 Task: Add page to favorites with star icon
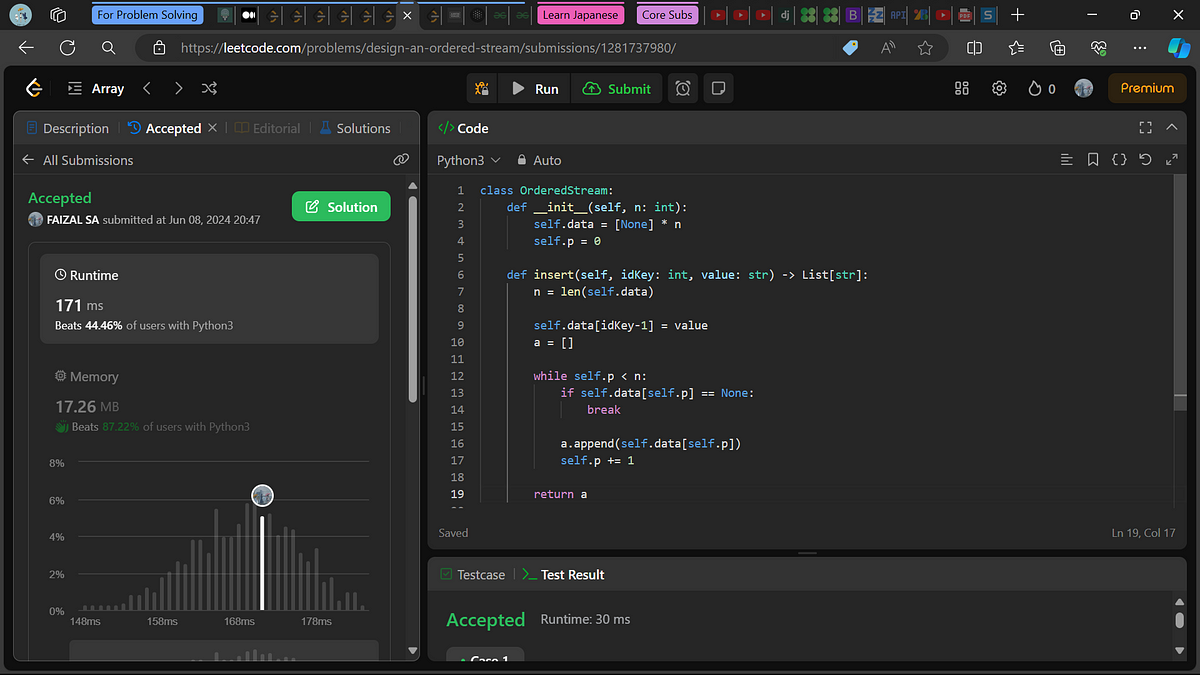click(x=925, y=47)
